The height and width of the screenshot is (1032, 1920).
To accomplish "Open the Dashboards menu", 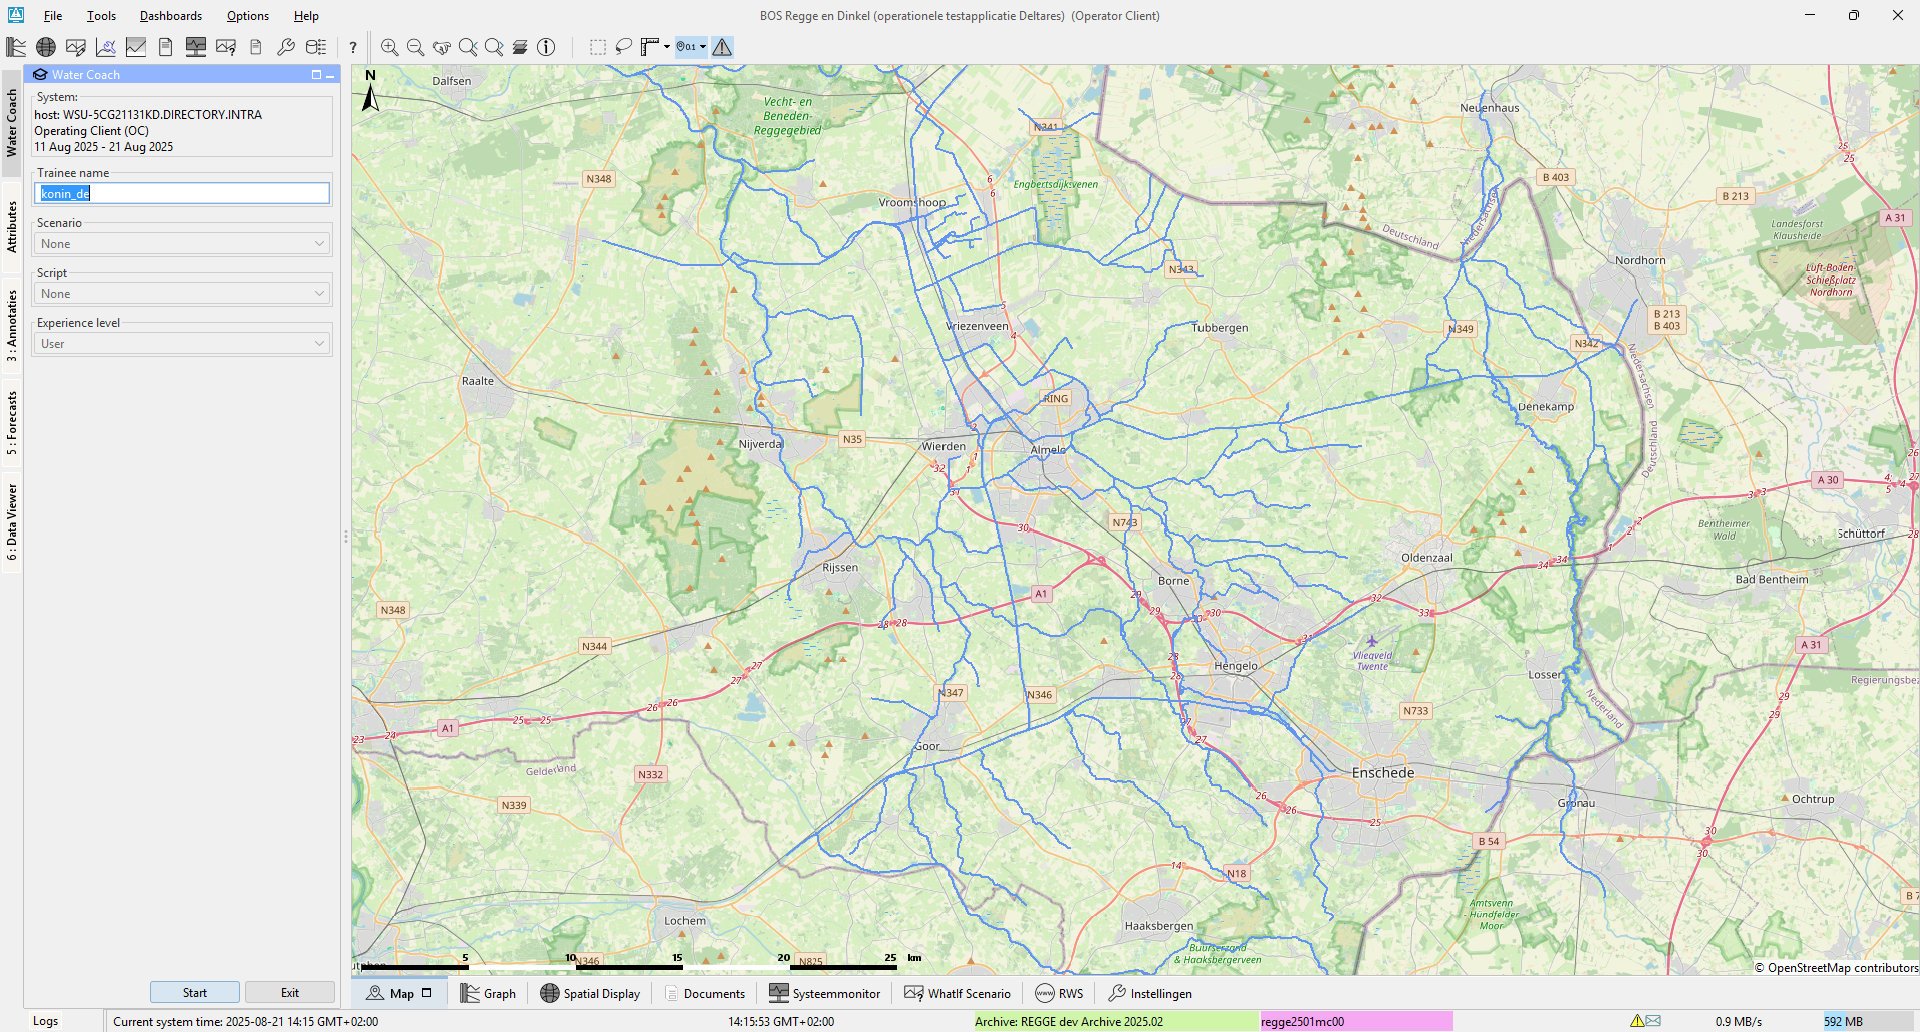I will tap(170, 16).
